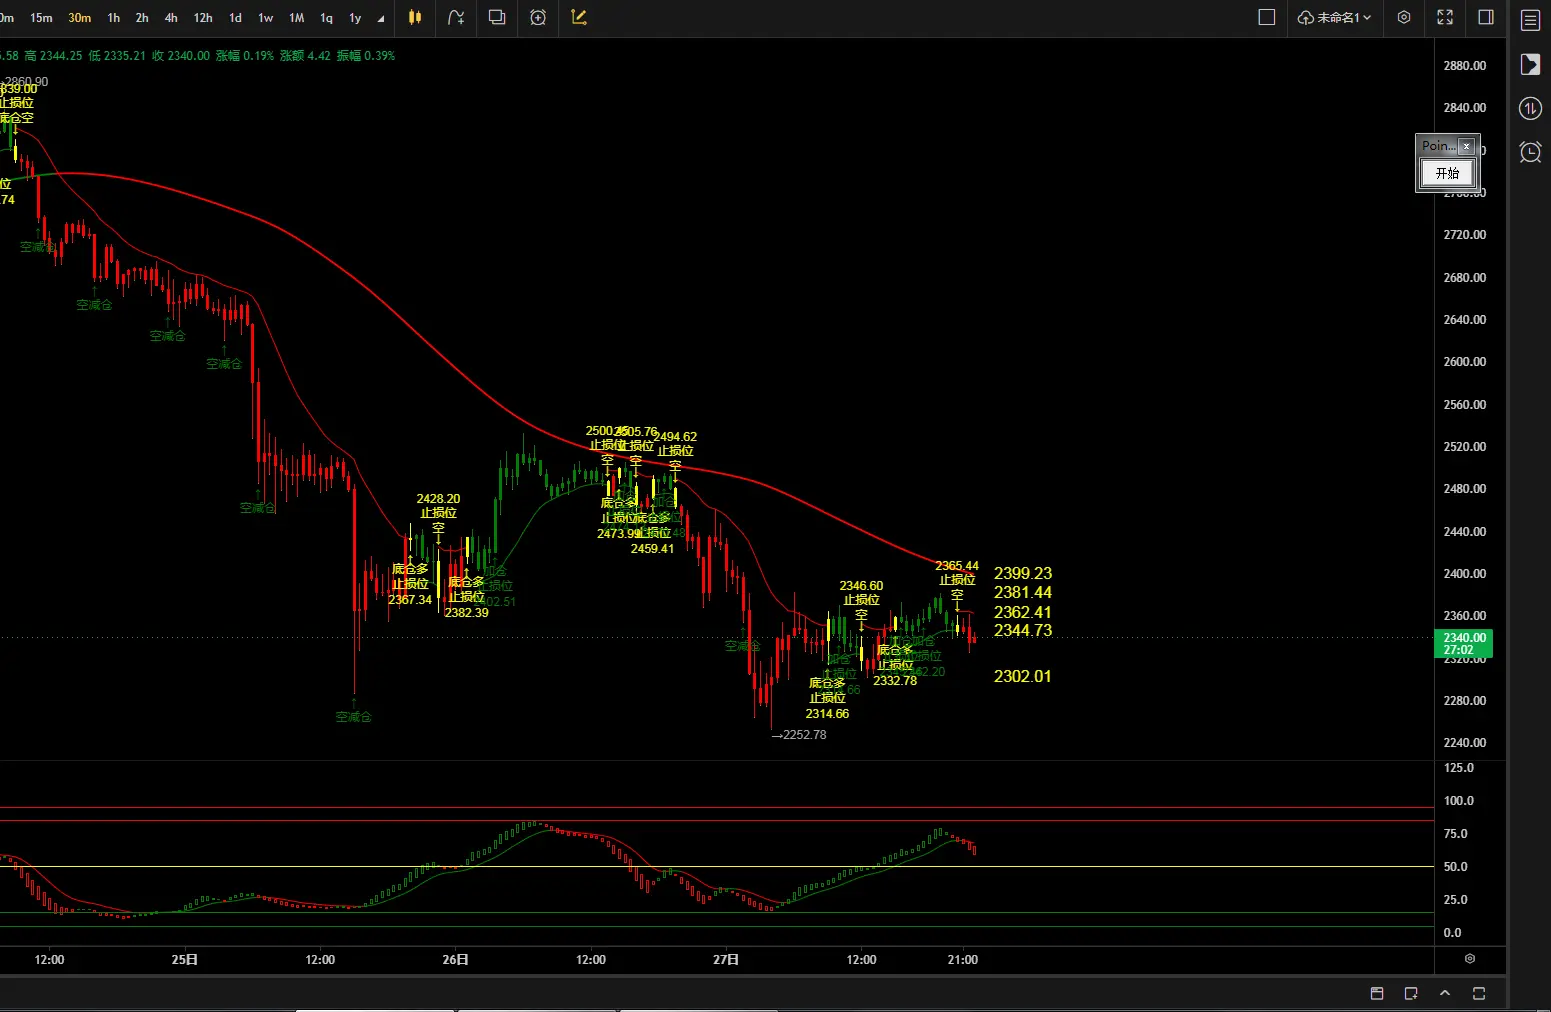Open the alarm clock alerts panel
The width and height of the screenshot is (1551, 1012).
click(1530, 152)
